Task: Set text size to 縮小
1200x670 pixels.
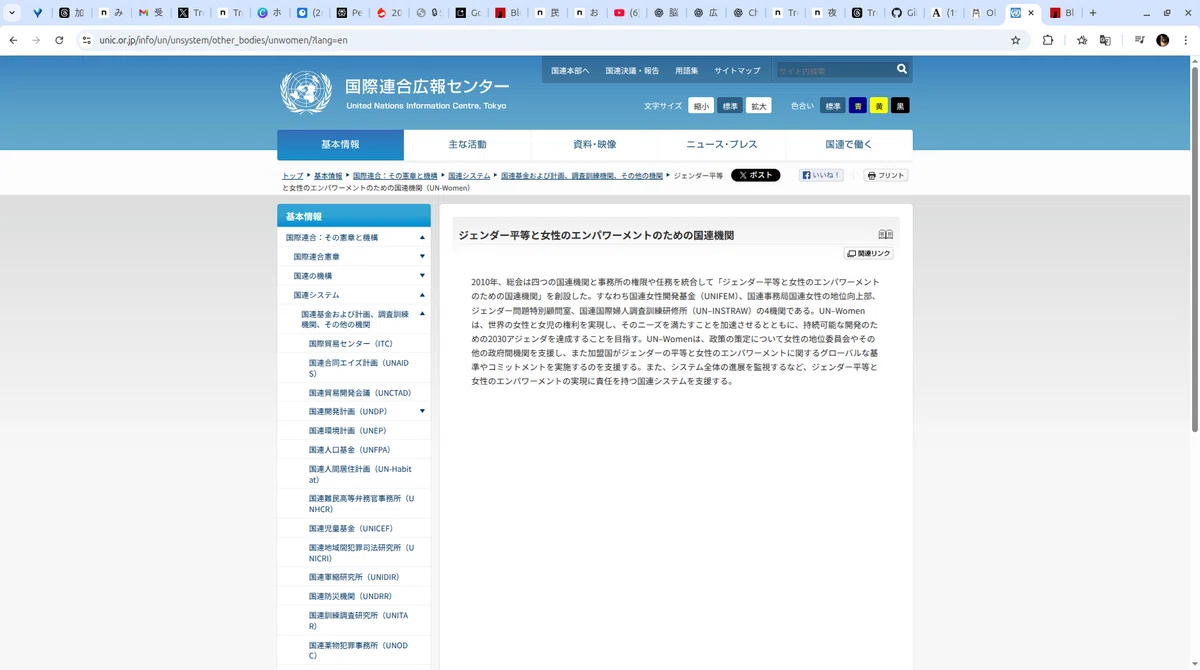Action: (701, 106)
